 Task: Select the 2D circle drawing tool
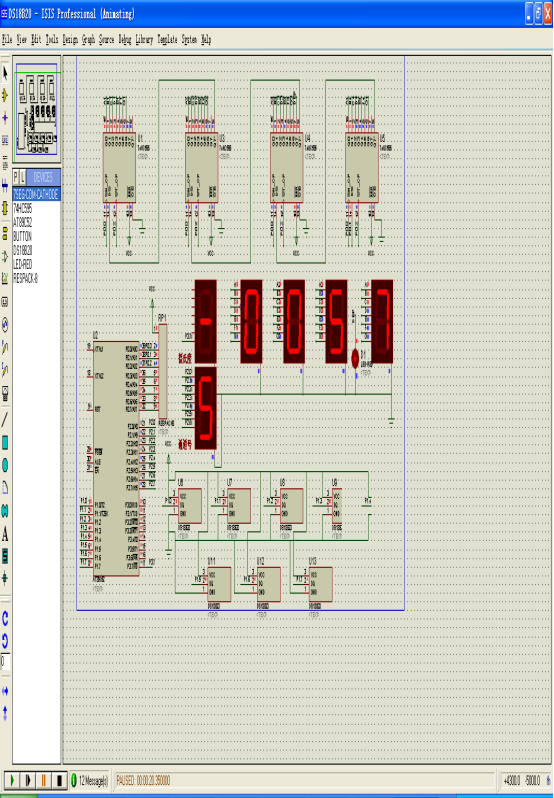click(5, 465)
